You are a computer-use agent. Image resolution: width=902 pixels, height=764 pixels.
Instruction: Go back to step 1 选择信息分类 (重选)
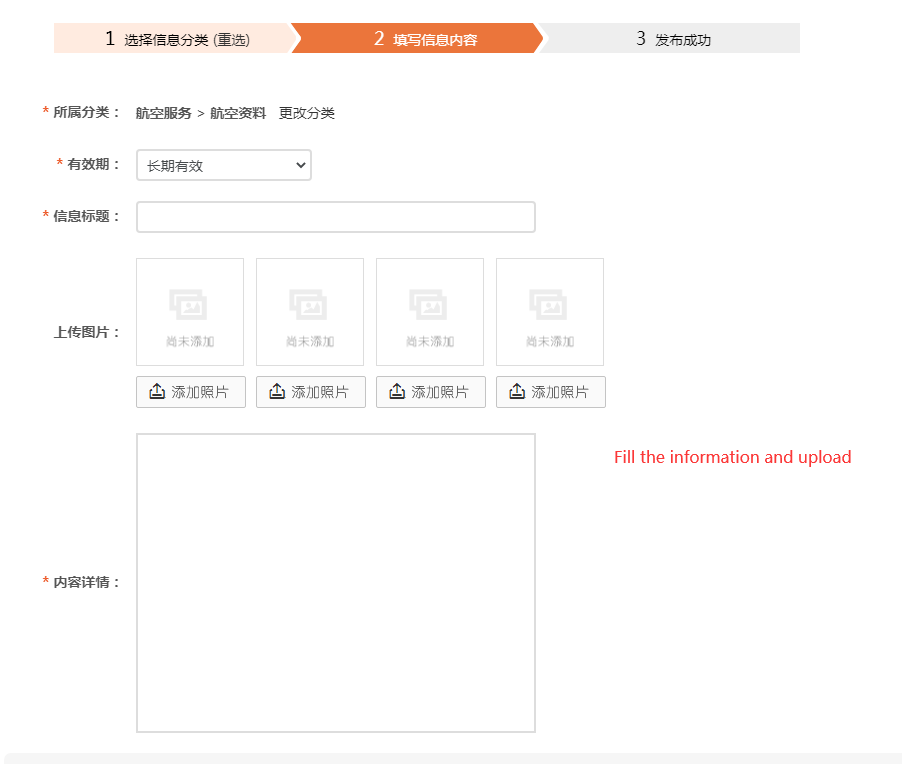pyautogui.click(x=176, y=39)
